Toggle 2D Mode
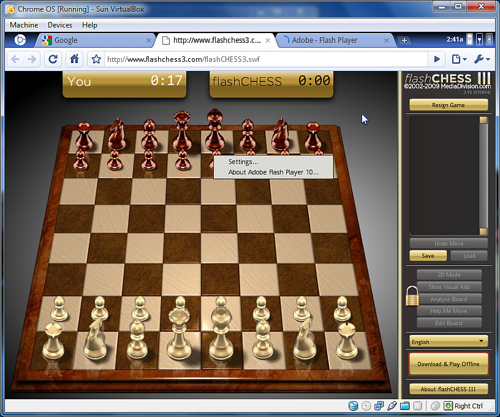Viewport: 500px width, 417px height. point(449,275)
